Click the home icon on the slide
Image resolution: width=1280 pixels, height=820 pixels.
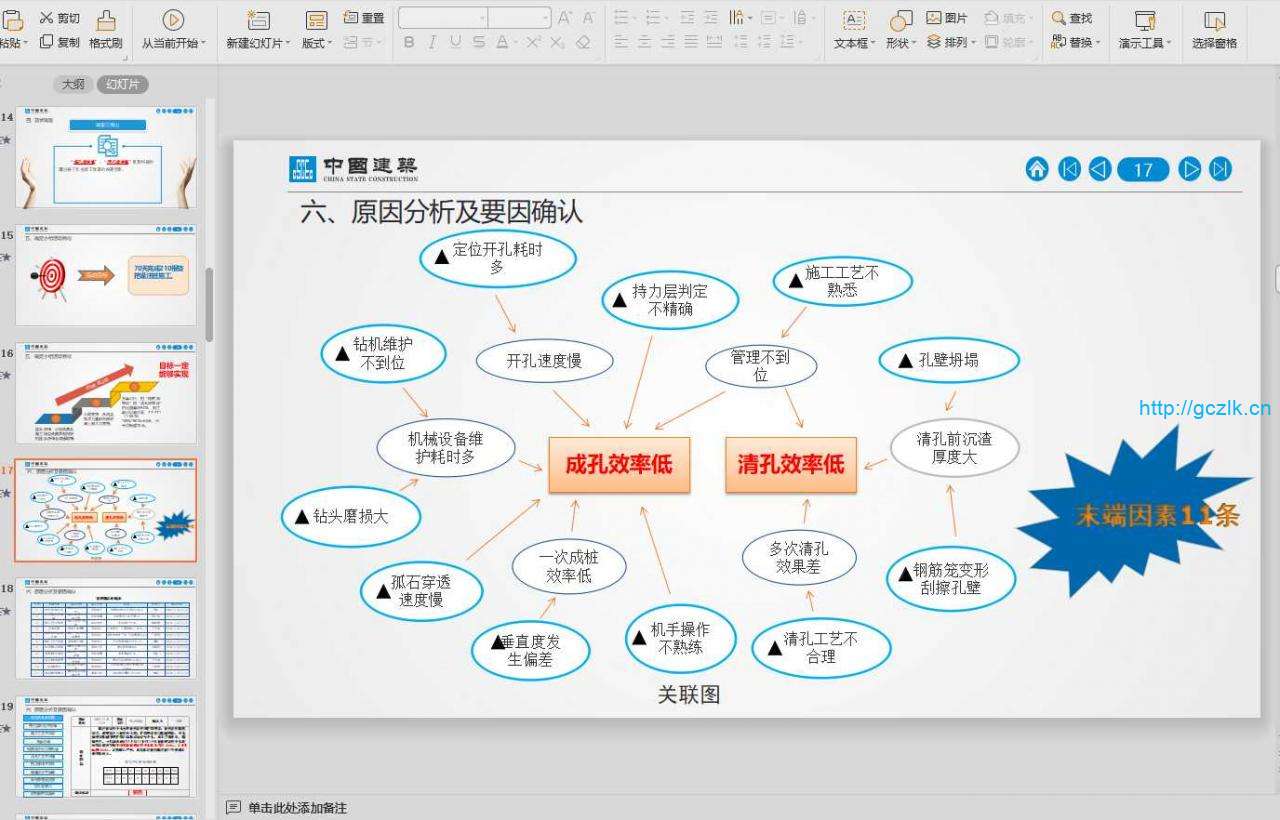1037,169
